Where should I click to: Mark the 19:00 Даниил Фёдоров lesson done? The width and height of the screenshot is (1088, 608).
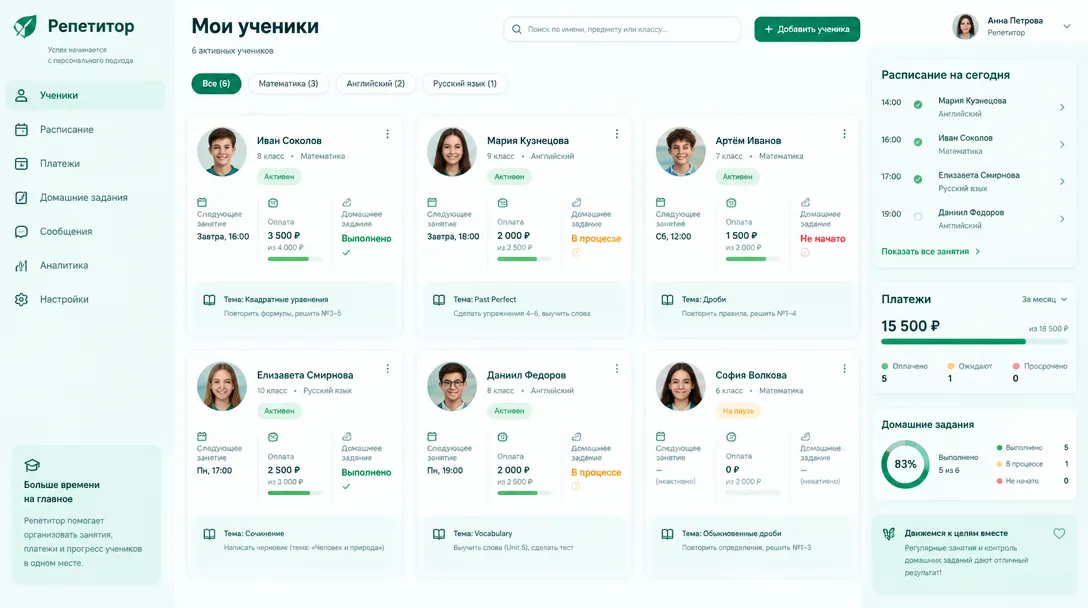point(917,217)
